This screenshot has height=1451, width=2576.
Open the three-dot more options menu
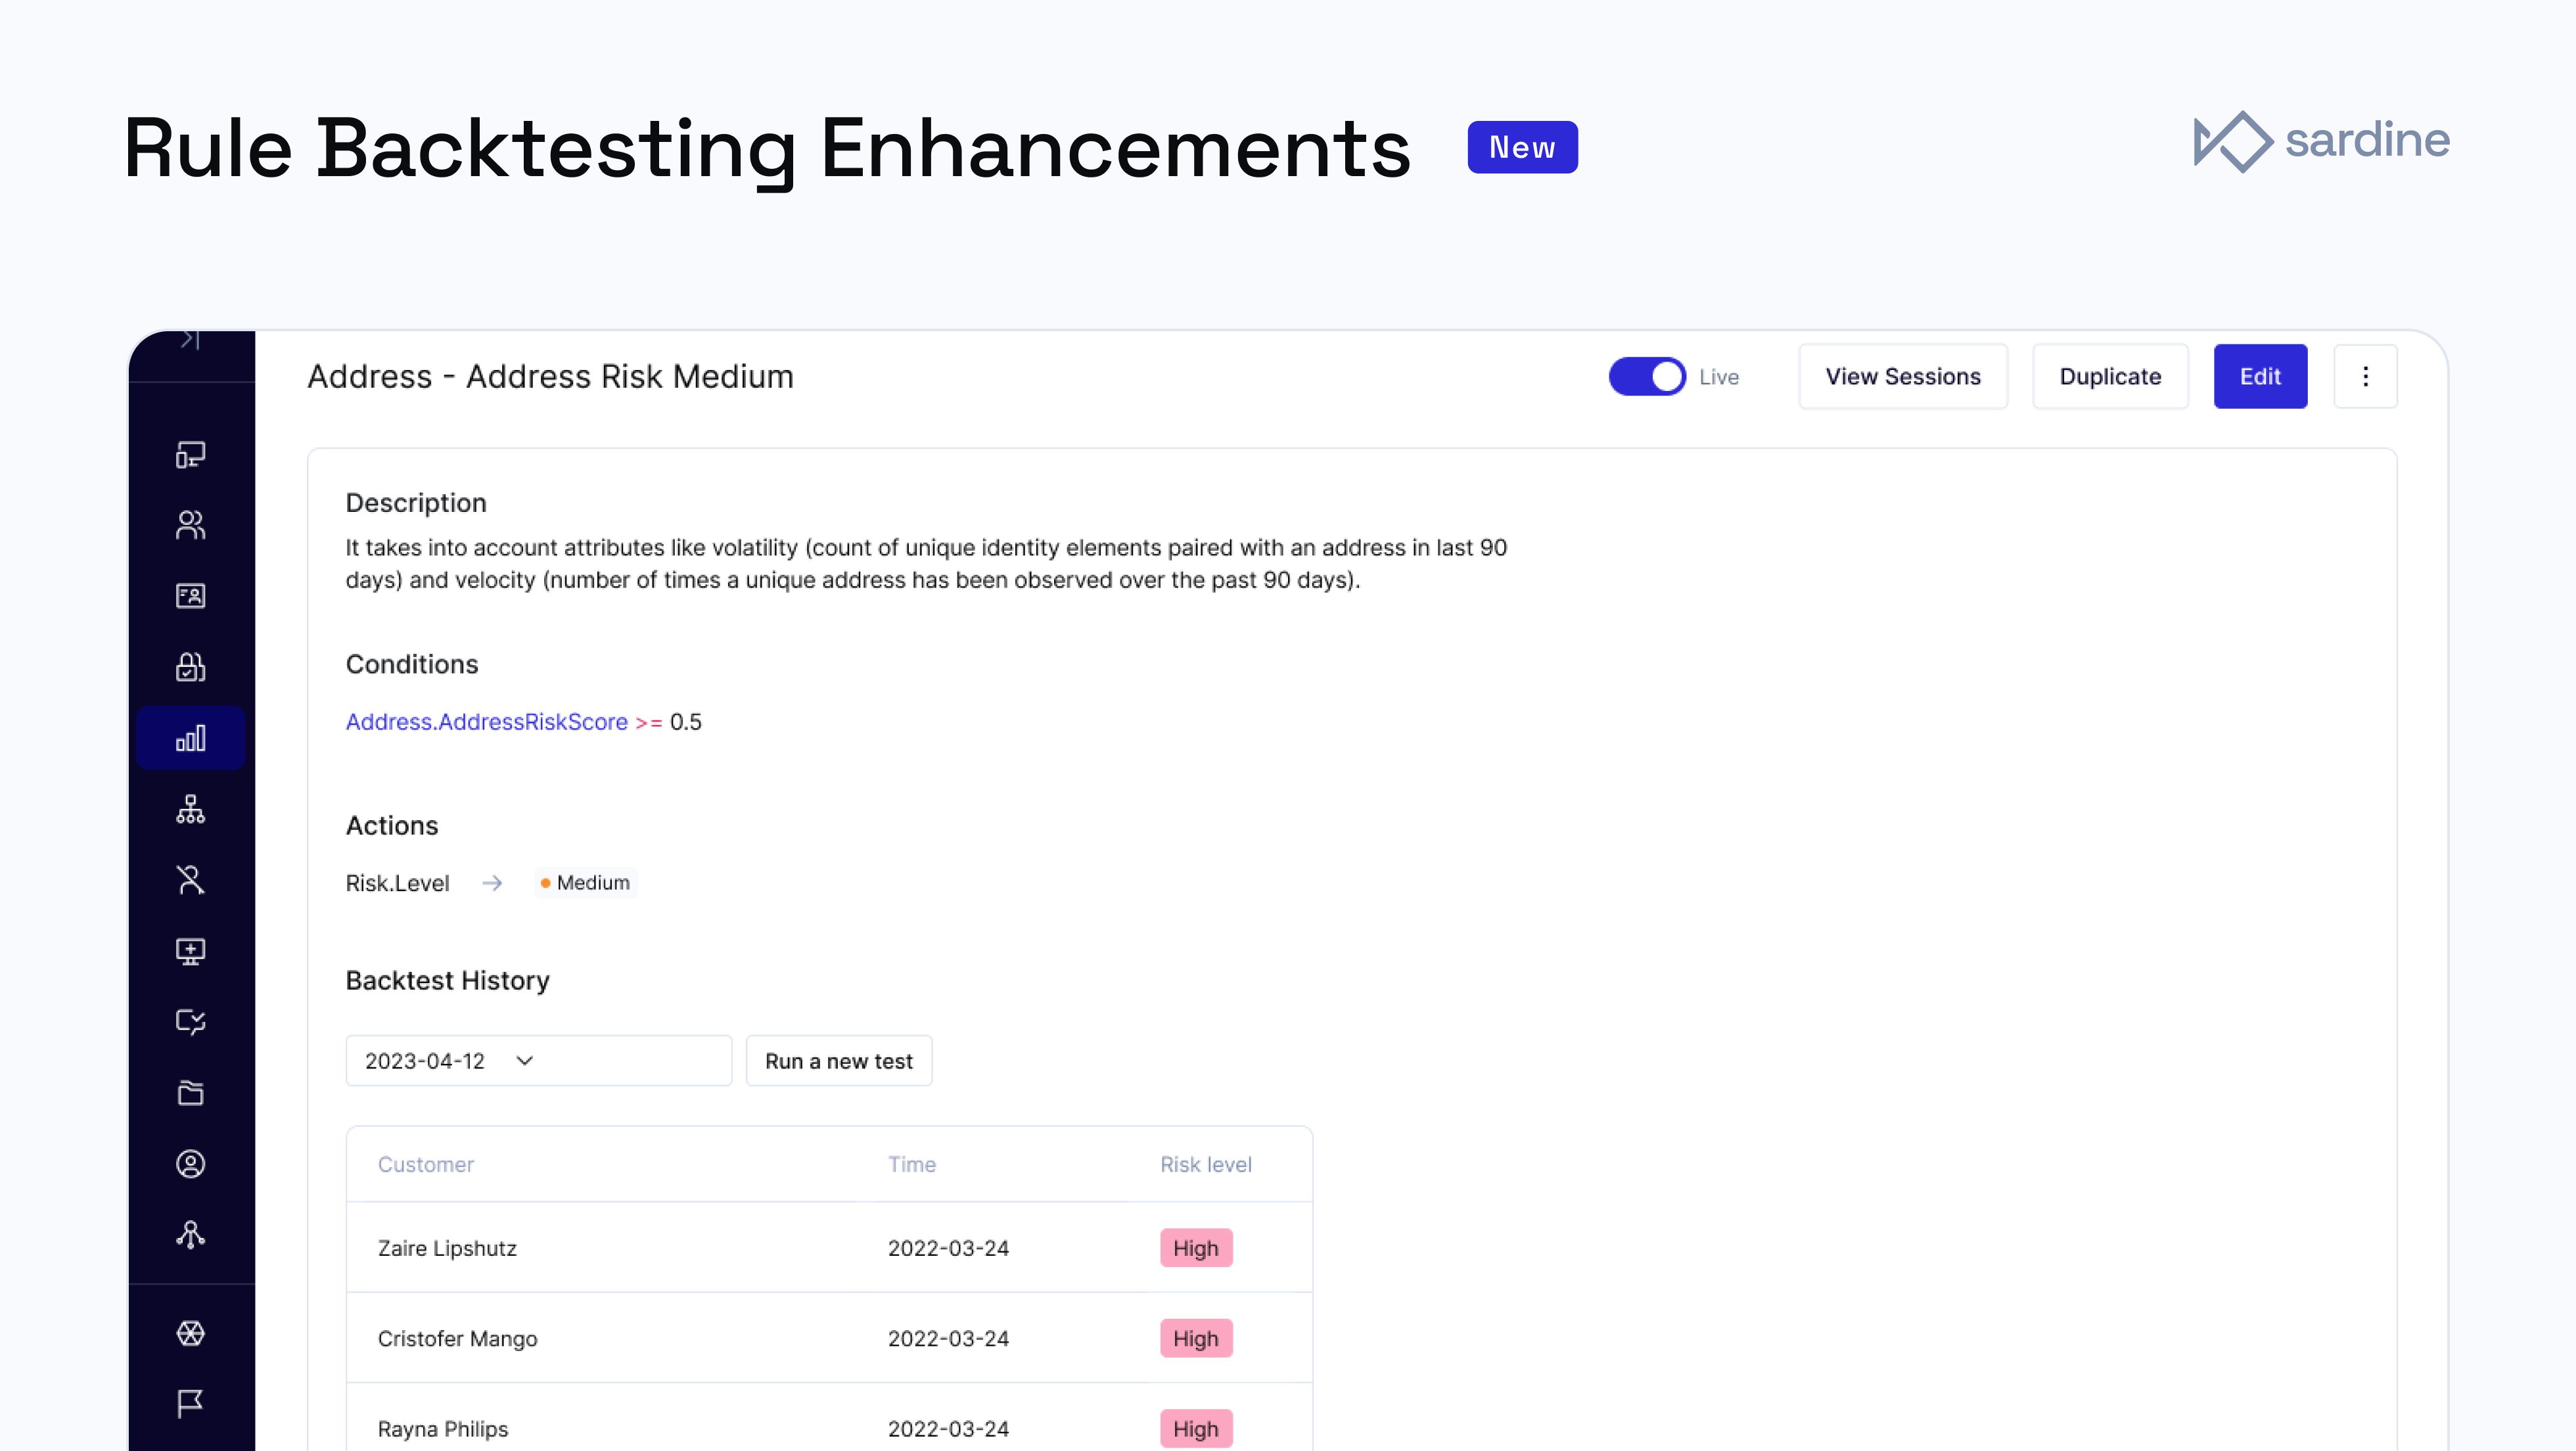[x=2365, y=377]
